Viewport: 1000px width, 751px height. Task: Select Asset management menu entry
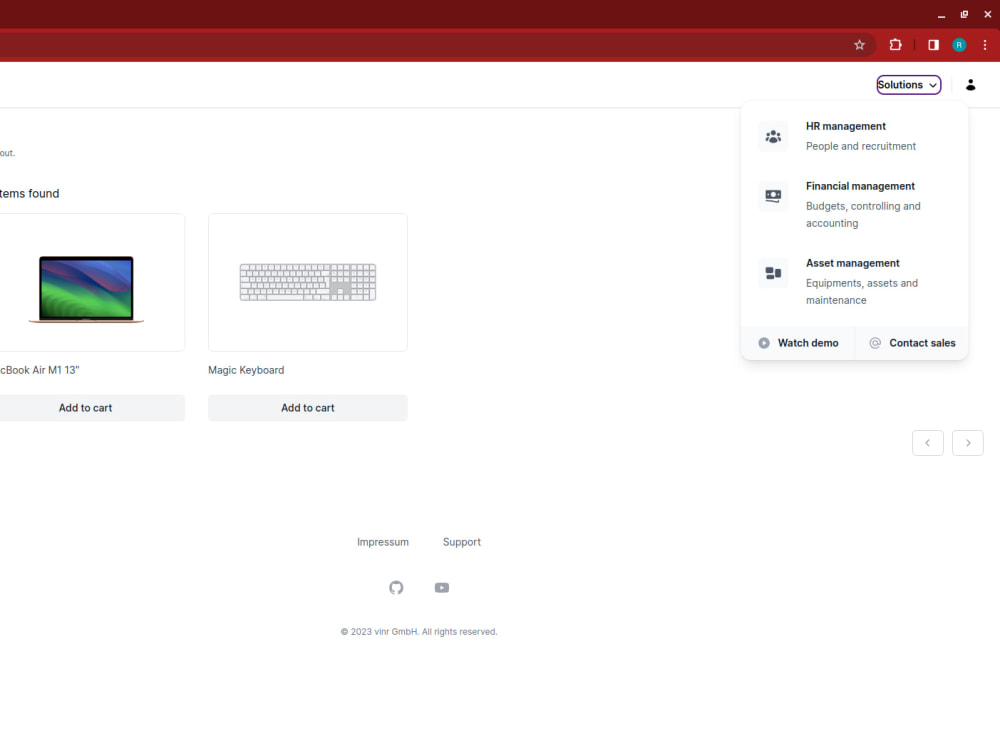coord(855,282)
